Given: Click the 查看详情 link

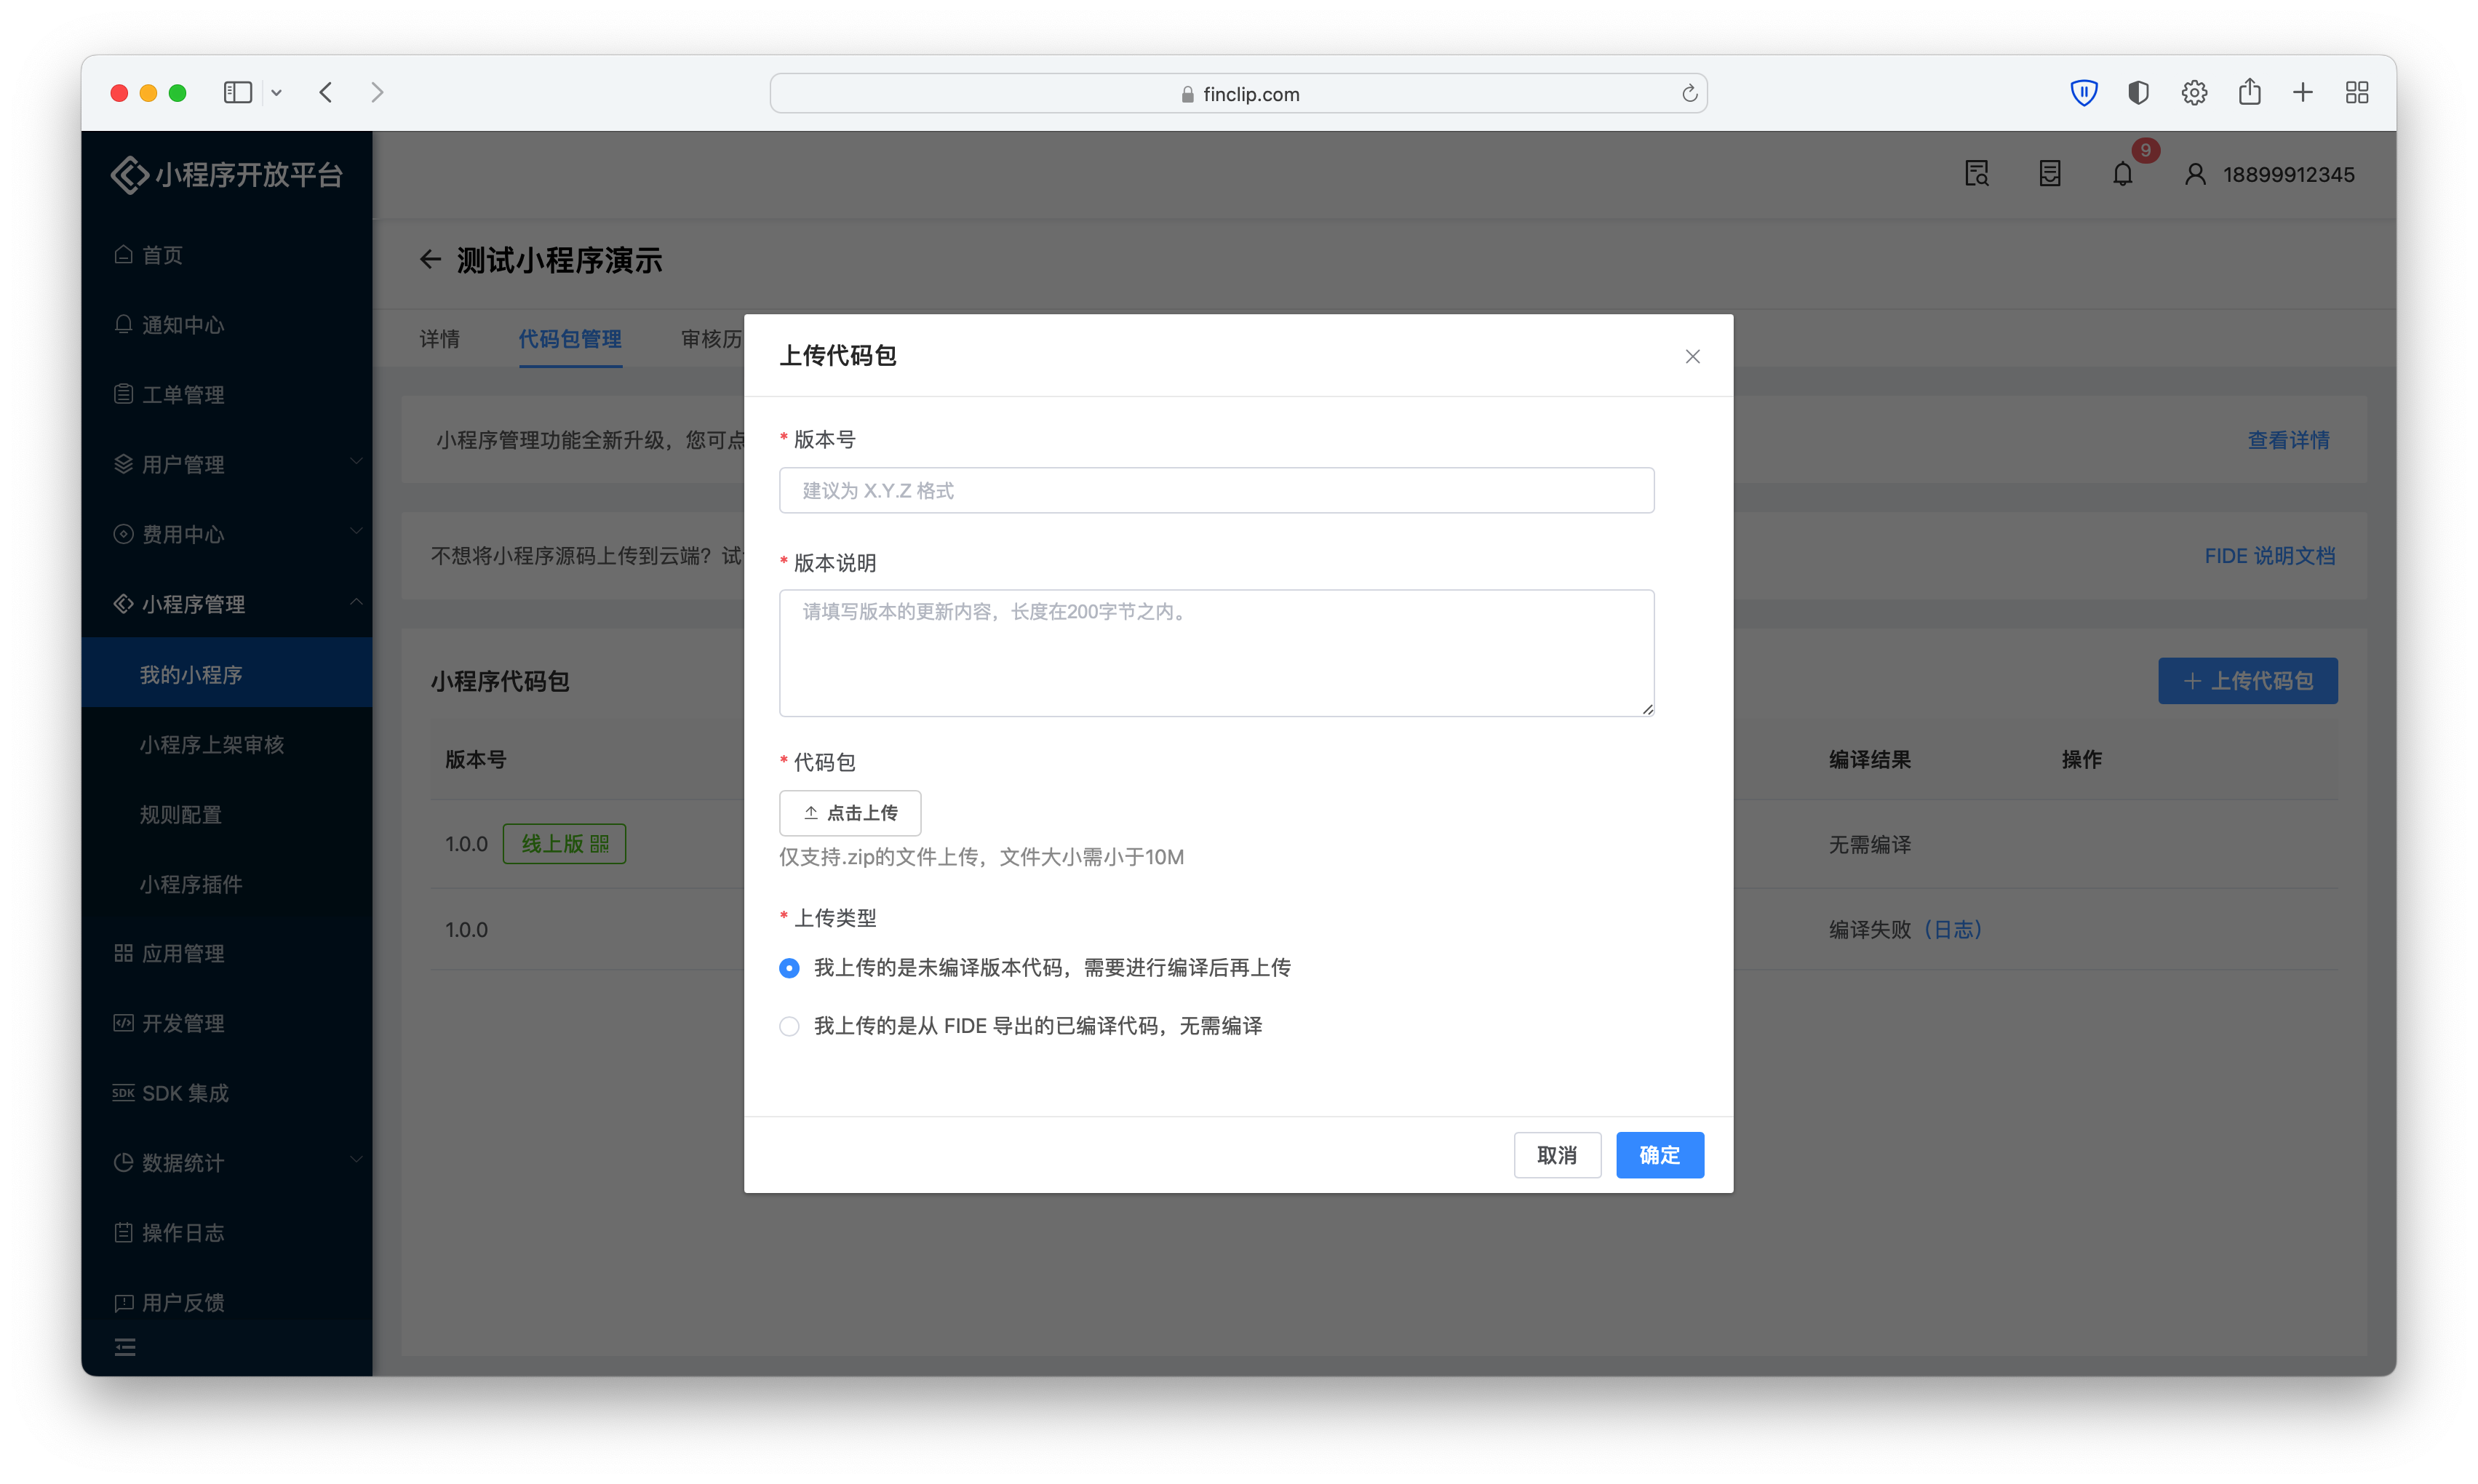Looking at the screenshot, I should click(x=2288, y=440).
